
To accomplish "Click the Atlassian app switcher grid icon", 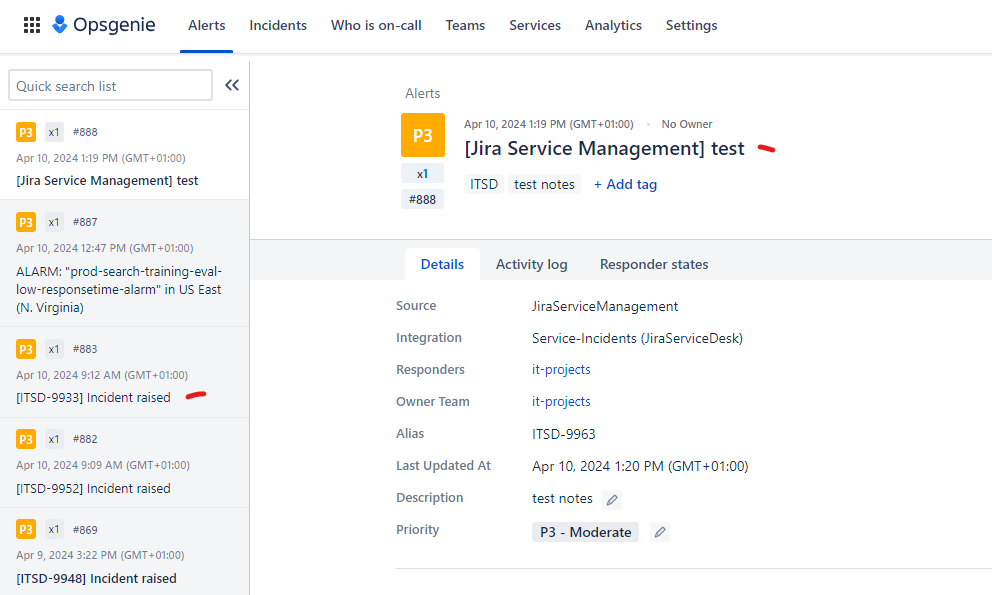I will [31, 25].
